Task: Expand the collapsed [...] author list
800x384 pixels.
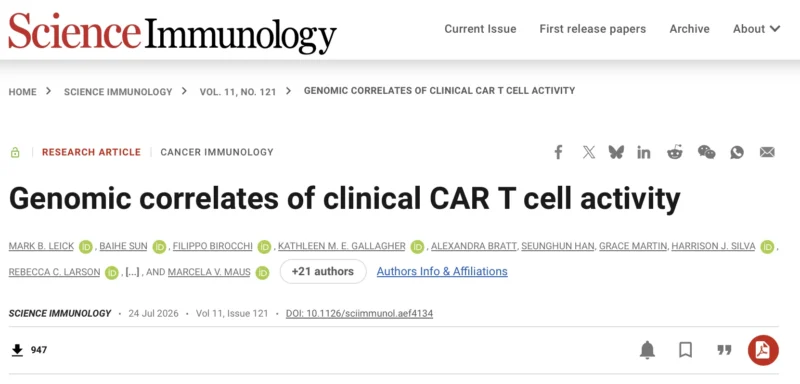Action: pyautogui.click(x=132, y=272)
